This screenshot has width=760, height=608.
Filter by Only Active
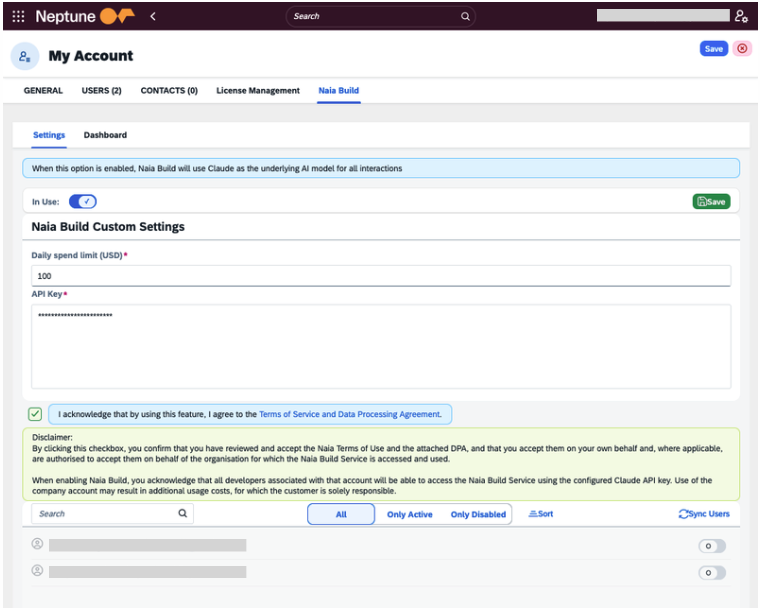pyautogui.click(x=410, y=514)
